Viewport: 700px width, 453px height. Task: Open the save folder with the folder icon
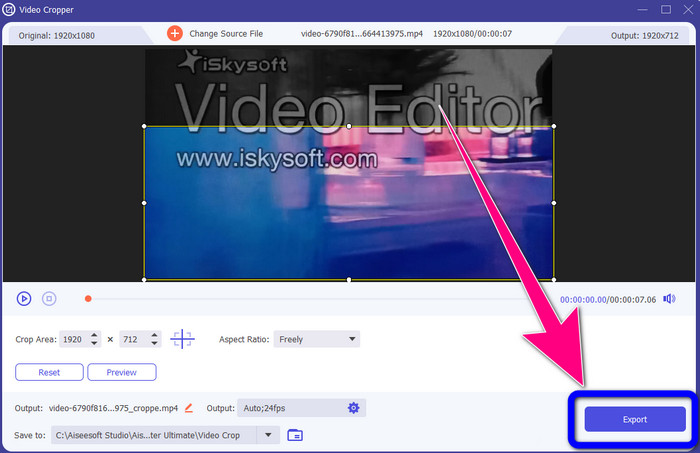pyautogui.click(x=295, y=435)
